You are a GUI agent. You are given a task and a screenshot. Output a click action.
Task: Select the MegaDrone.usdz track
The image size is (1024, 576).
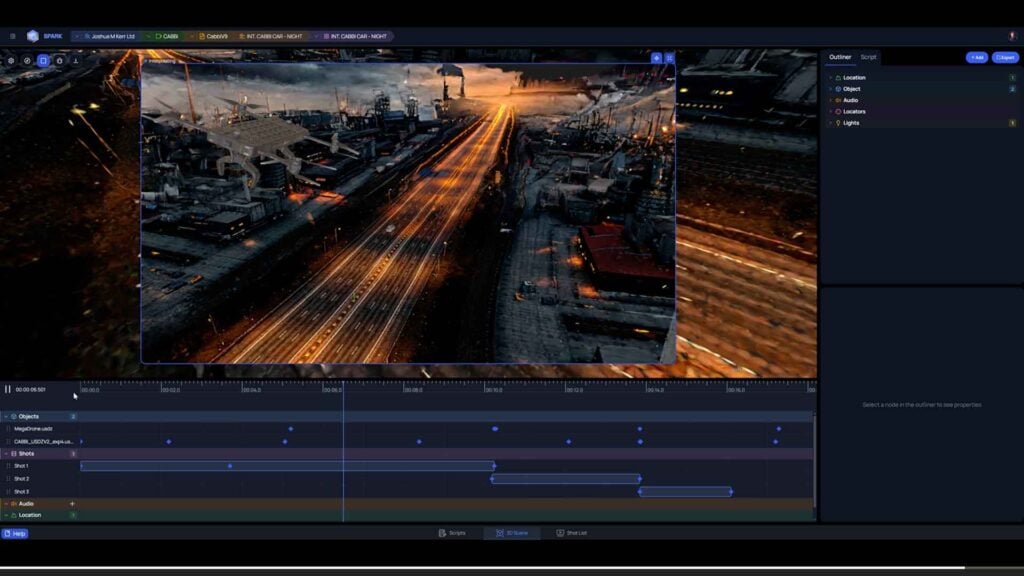pyautogui.click(x=33, y=429)
